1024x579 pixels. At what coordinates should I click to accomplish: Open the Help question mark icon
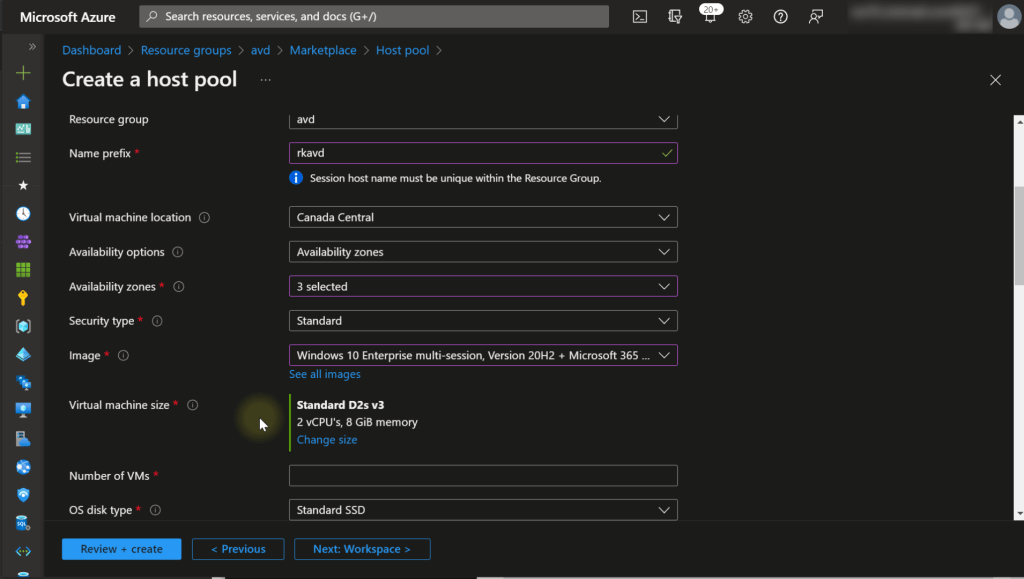tap(781, 17)
